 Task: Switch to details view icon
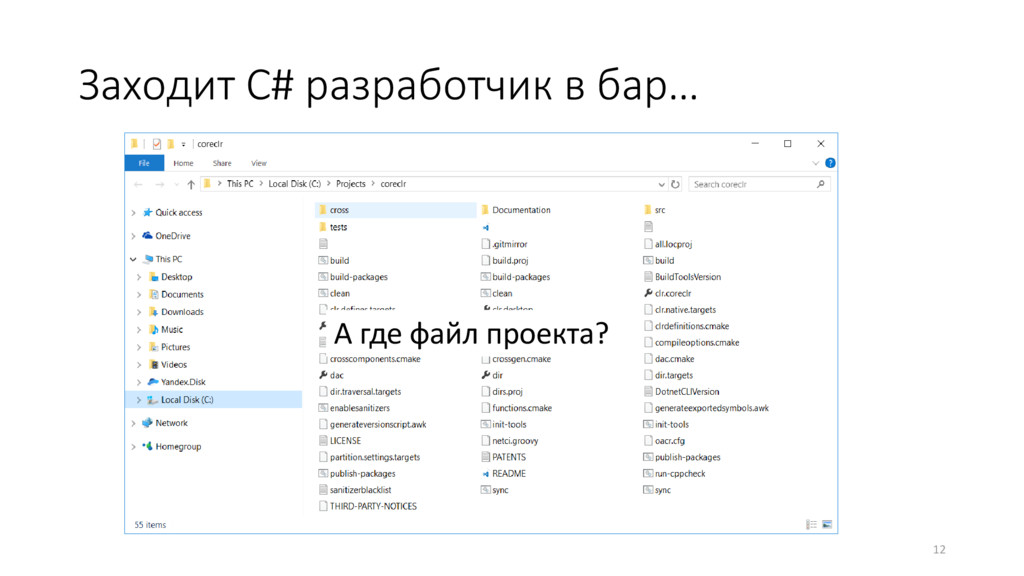[x=811, y=524]
